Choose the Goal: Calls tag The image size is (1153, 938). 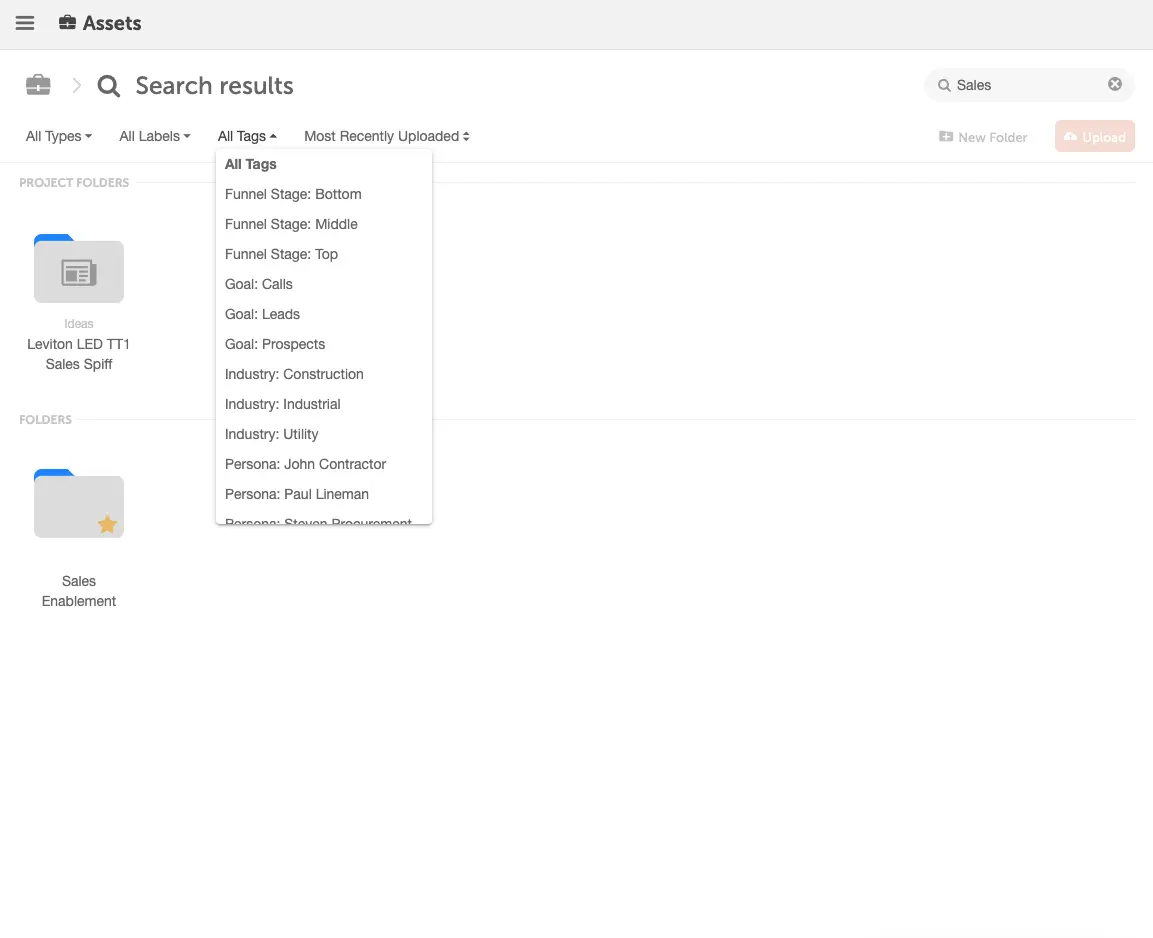(324, 284)
